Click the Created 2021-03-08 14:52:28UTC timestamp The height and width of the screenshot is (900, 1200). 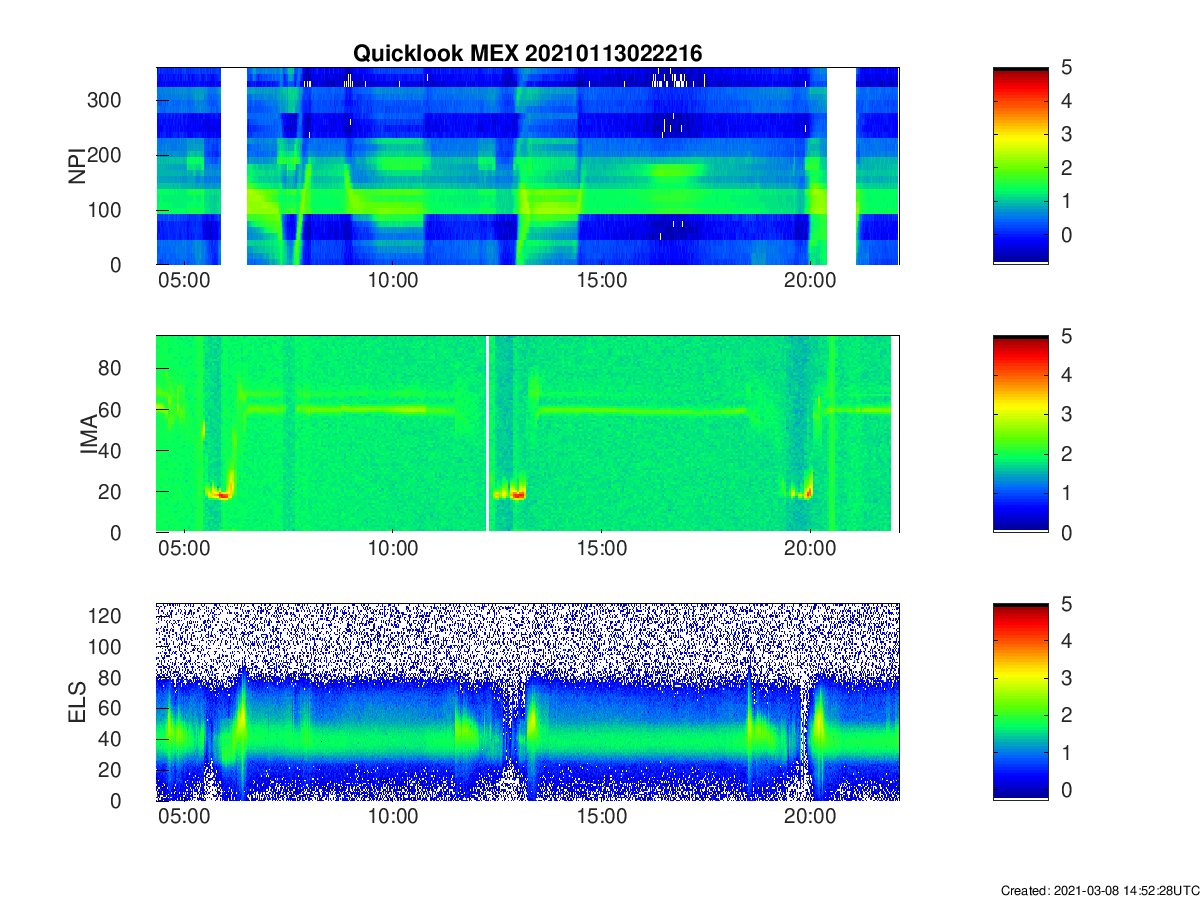(1099, 890)
